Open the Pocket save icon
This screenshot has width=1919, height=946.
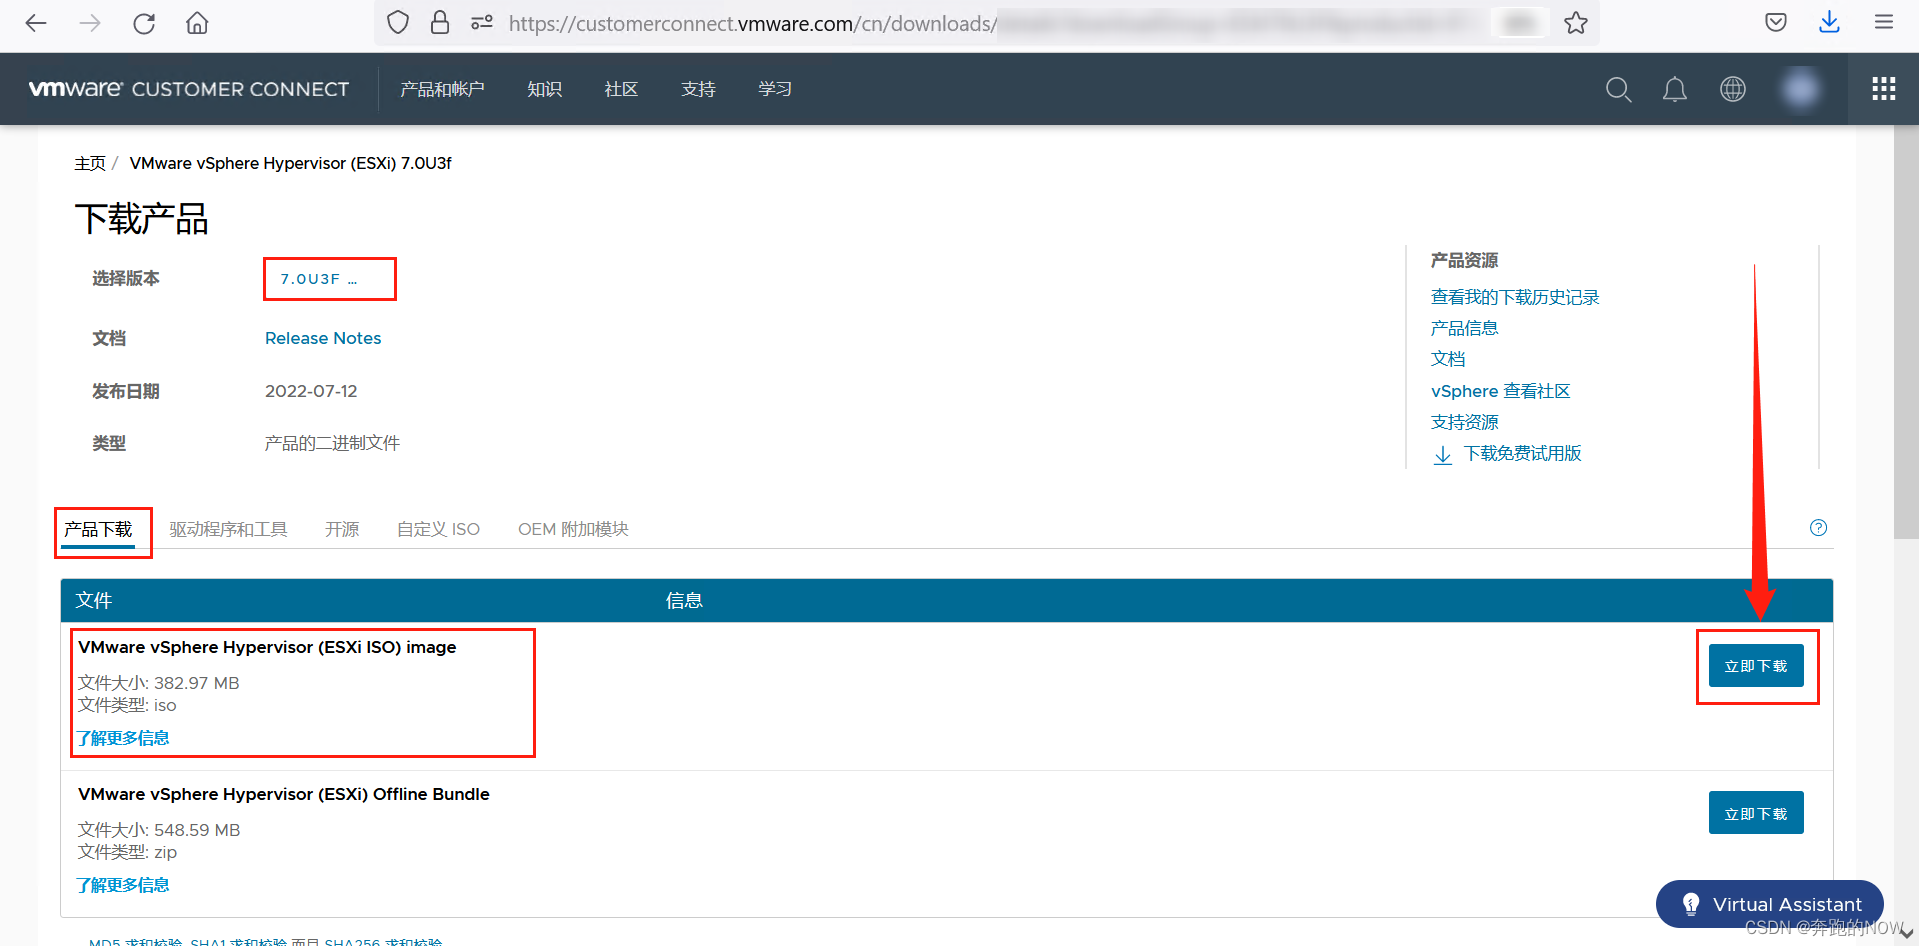[x=1776, y=22]
